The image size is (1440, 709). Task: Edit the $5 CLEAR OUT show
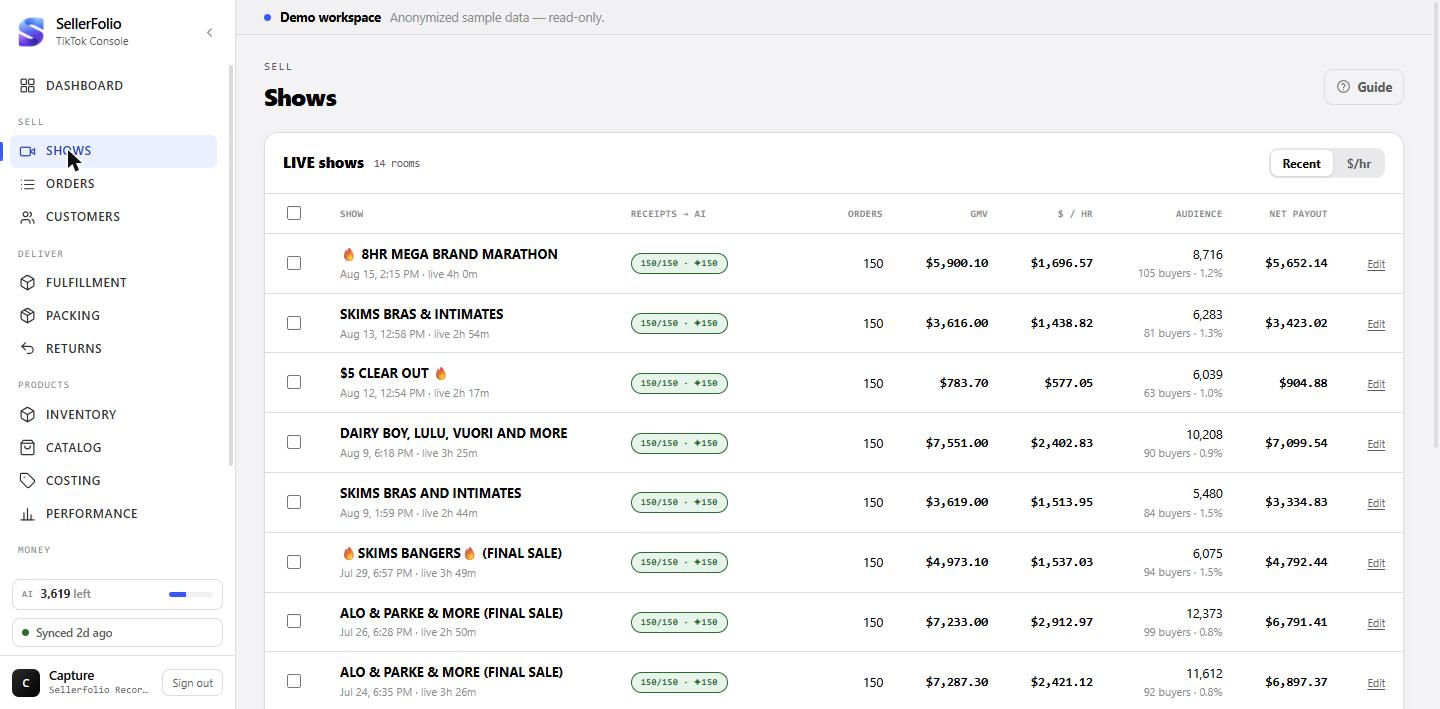pyautogui.click(x=1376, y=384)
